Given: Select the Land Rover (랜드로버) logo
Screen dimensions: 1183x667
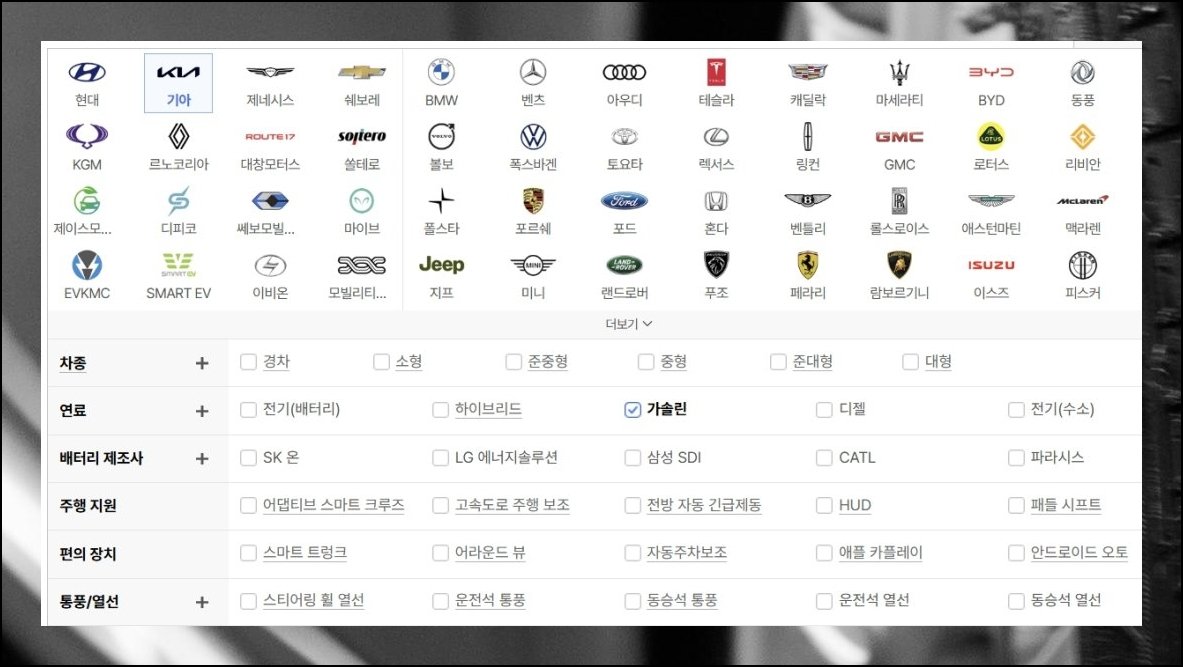Looking at the screenshot, I should [x=625, y=265].
